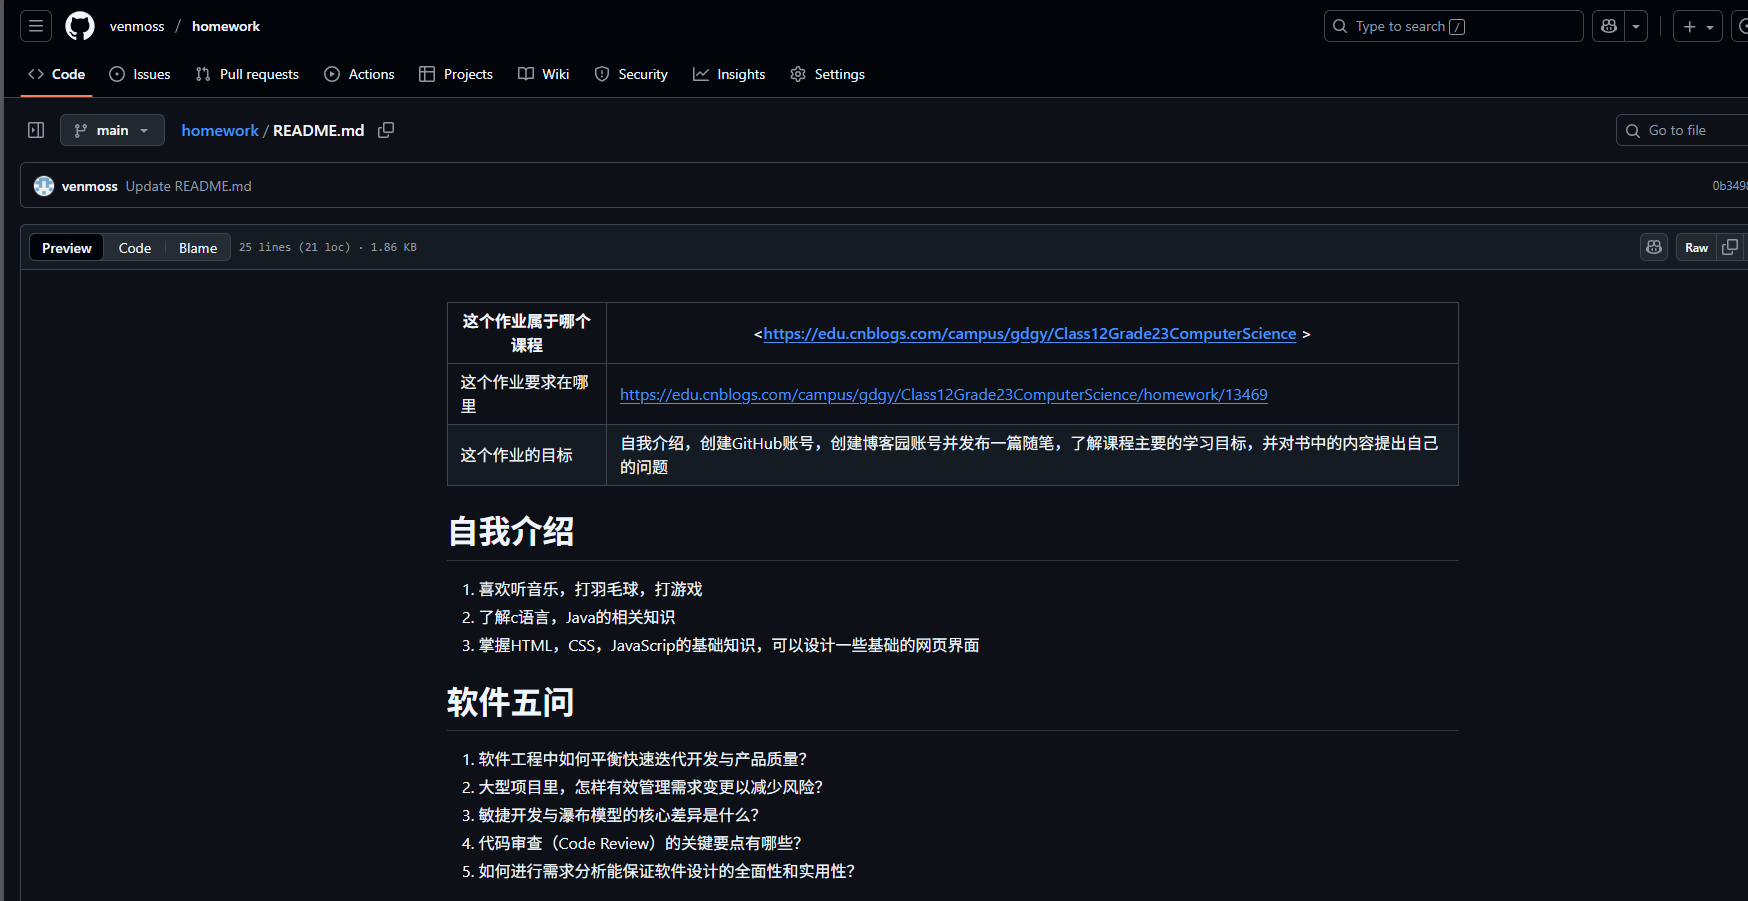Click the venmoss avatar on the commit bar
Screen dimensions: 1748x901
coord(44,186)
